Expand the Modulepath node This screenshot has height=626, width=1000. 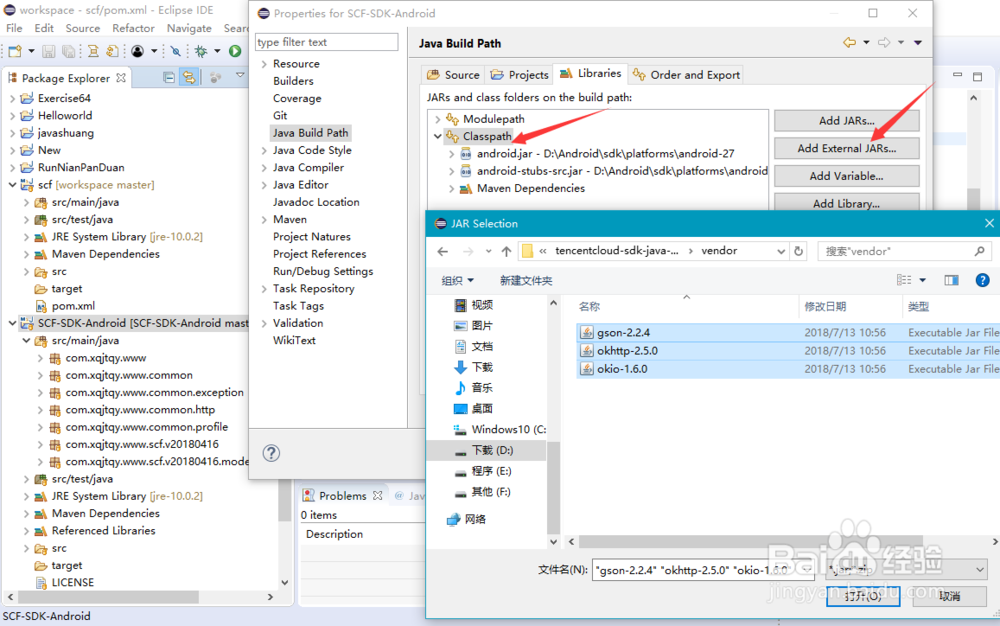[438, 119]
